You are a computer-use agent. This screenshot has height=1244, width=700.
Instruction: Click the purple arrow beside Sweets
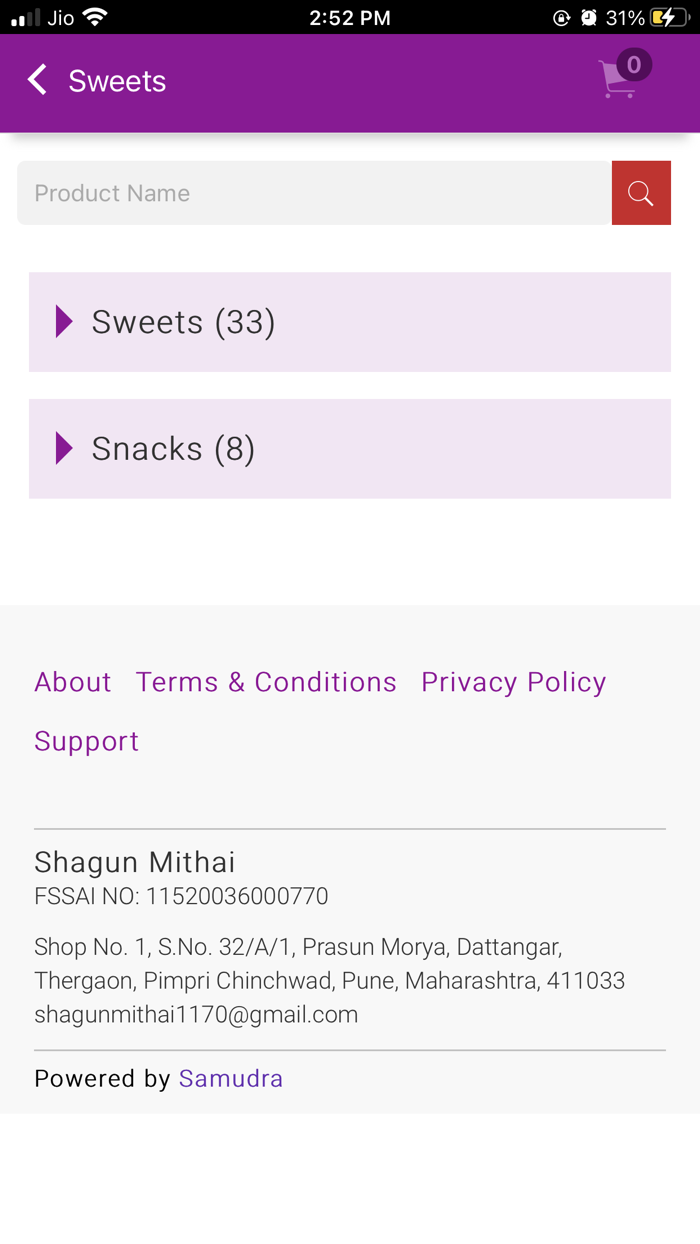[x=63, y=321]
